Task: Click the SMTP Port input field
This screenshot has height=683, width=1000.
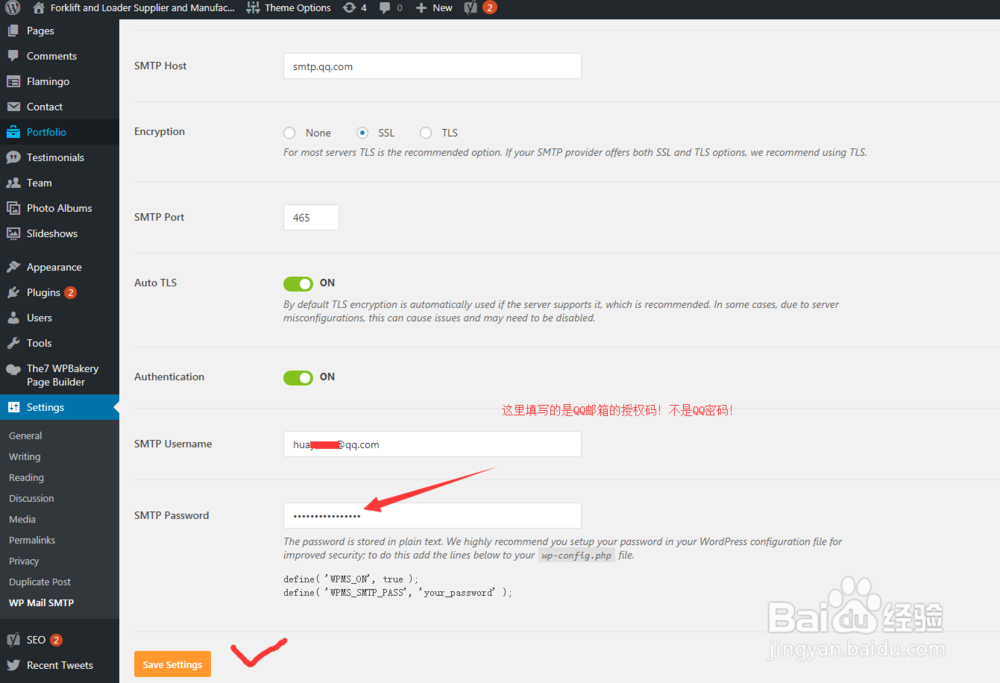Action: click(311, 217)
